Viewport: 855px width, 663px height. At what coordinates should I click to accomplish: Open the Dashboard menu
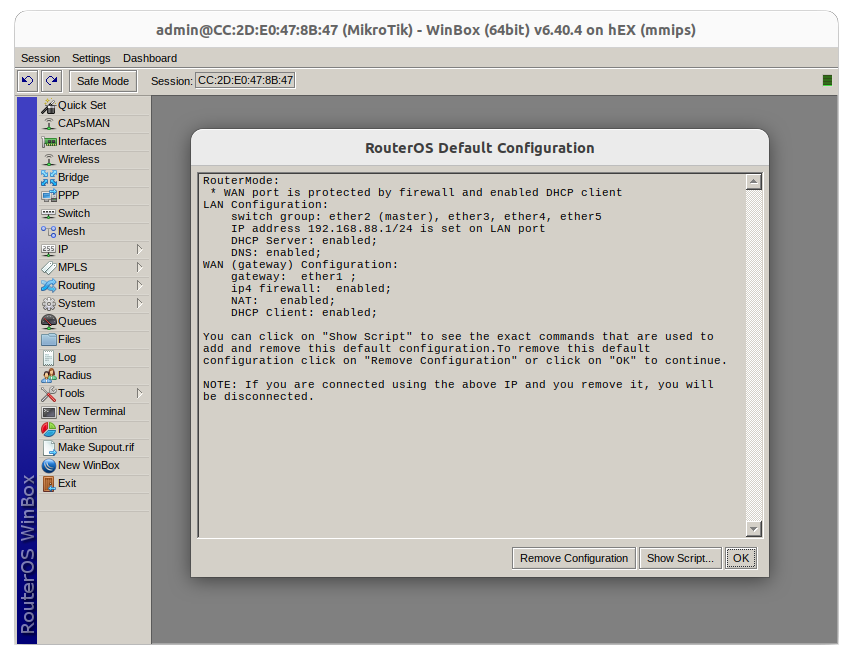[x=150, y=58]
